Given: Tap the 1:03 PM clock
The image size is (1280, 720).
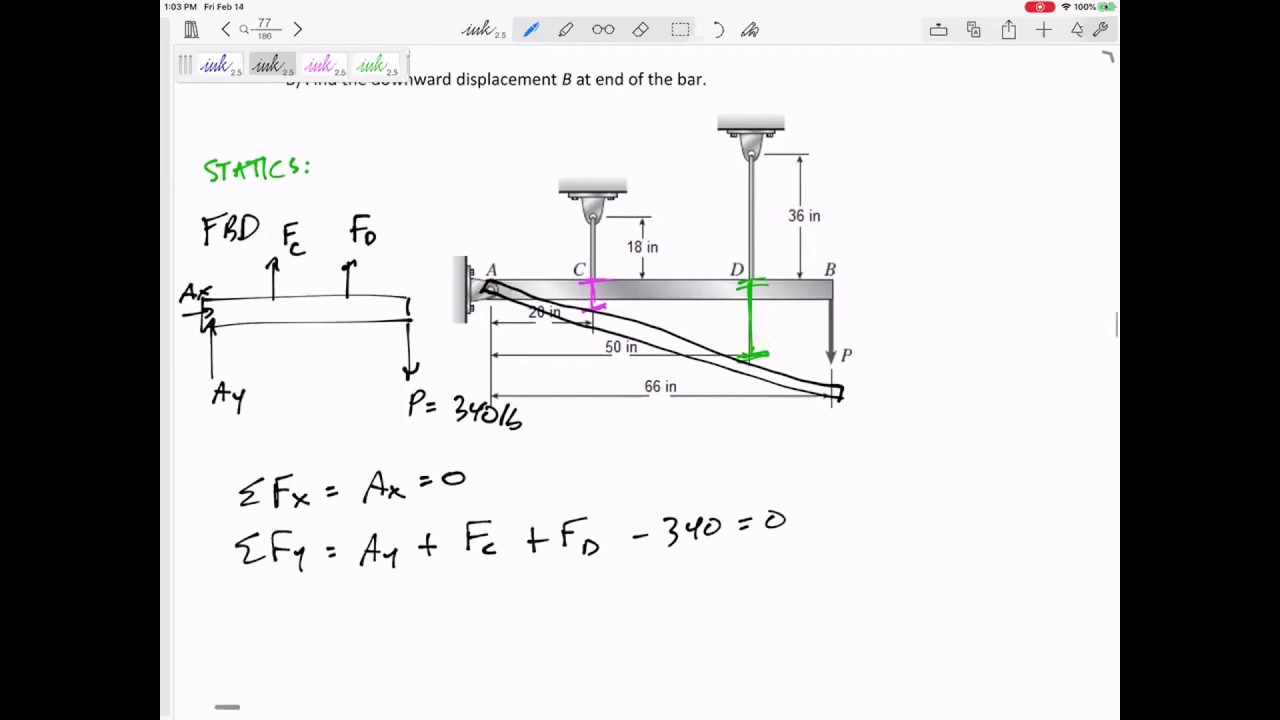Looking at the screenshot, I should pos(181,7).
